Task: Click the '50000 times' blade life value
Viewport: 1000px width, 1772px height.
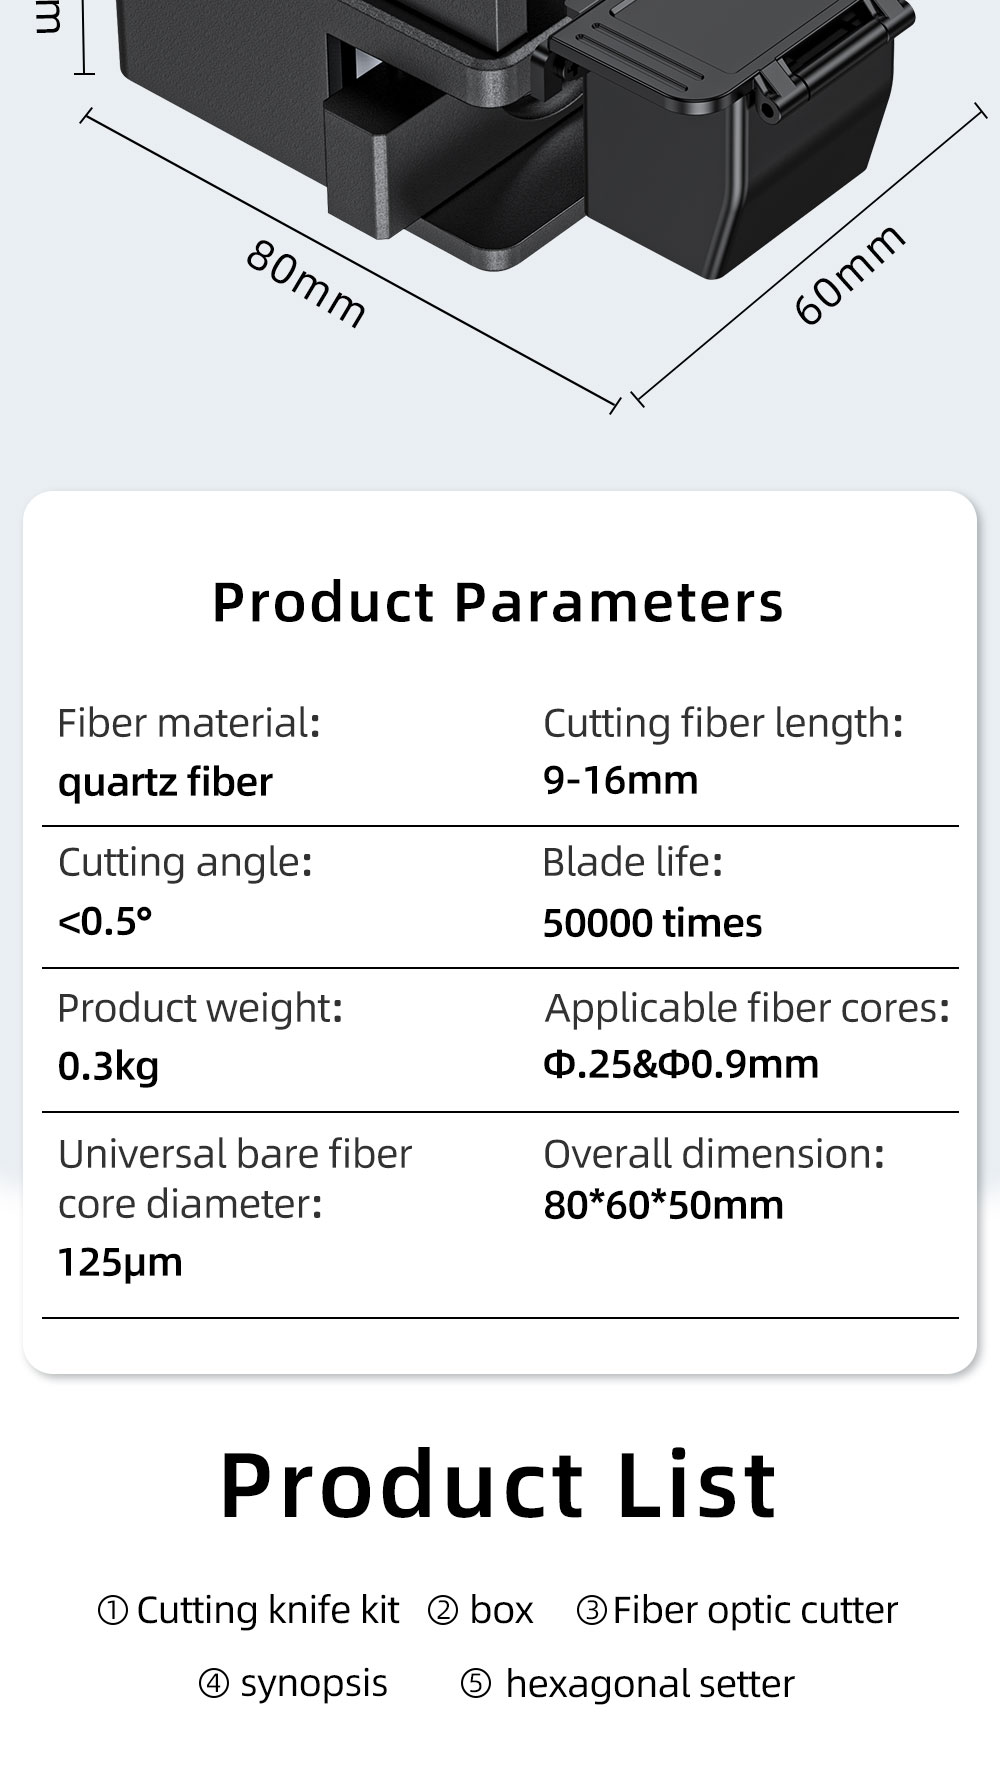Action: coord(652,923)
